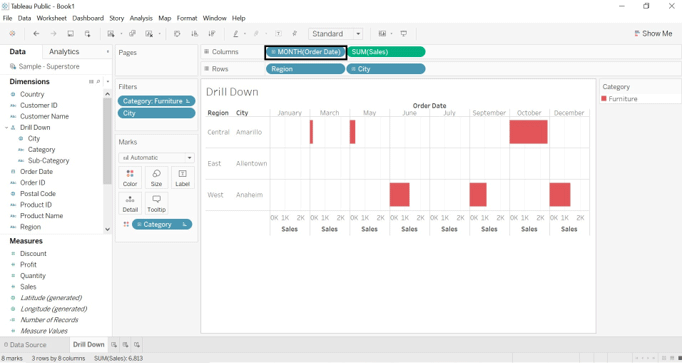Click the Fix axes pin icon
The width and height of the screenshot is (682, 363).
(294, 33)
